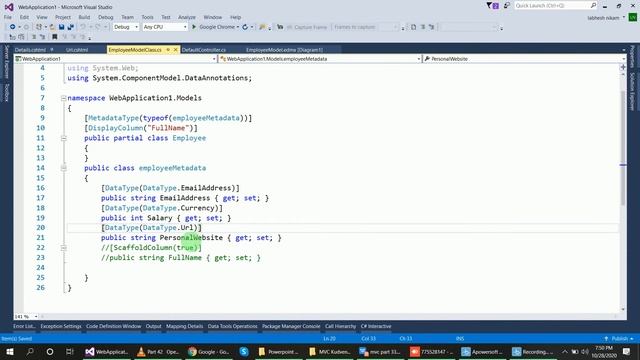The image size is (640, 360).
Task: Open the Edit menu
Action: (24, 17)
